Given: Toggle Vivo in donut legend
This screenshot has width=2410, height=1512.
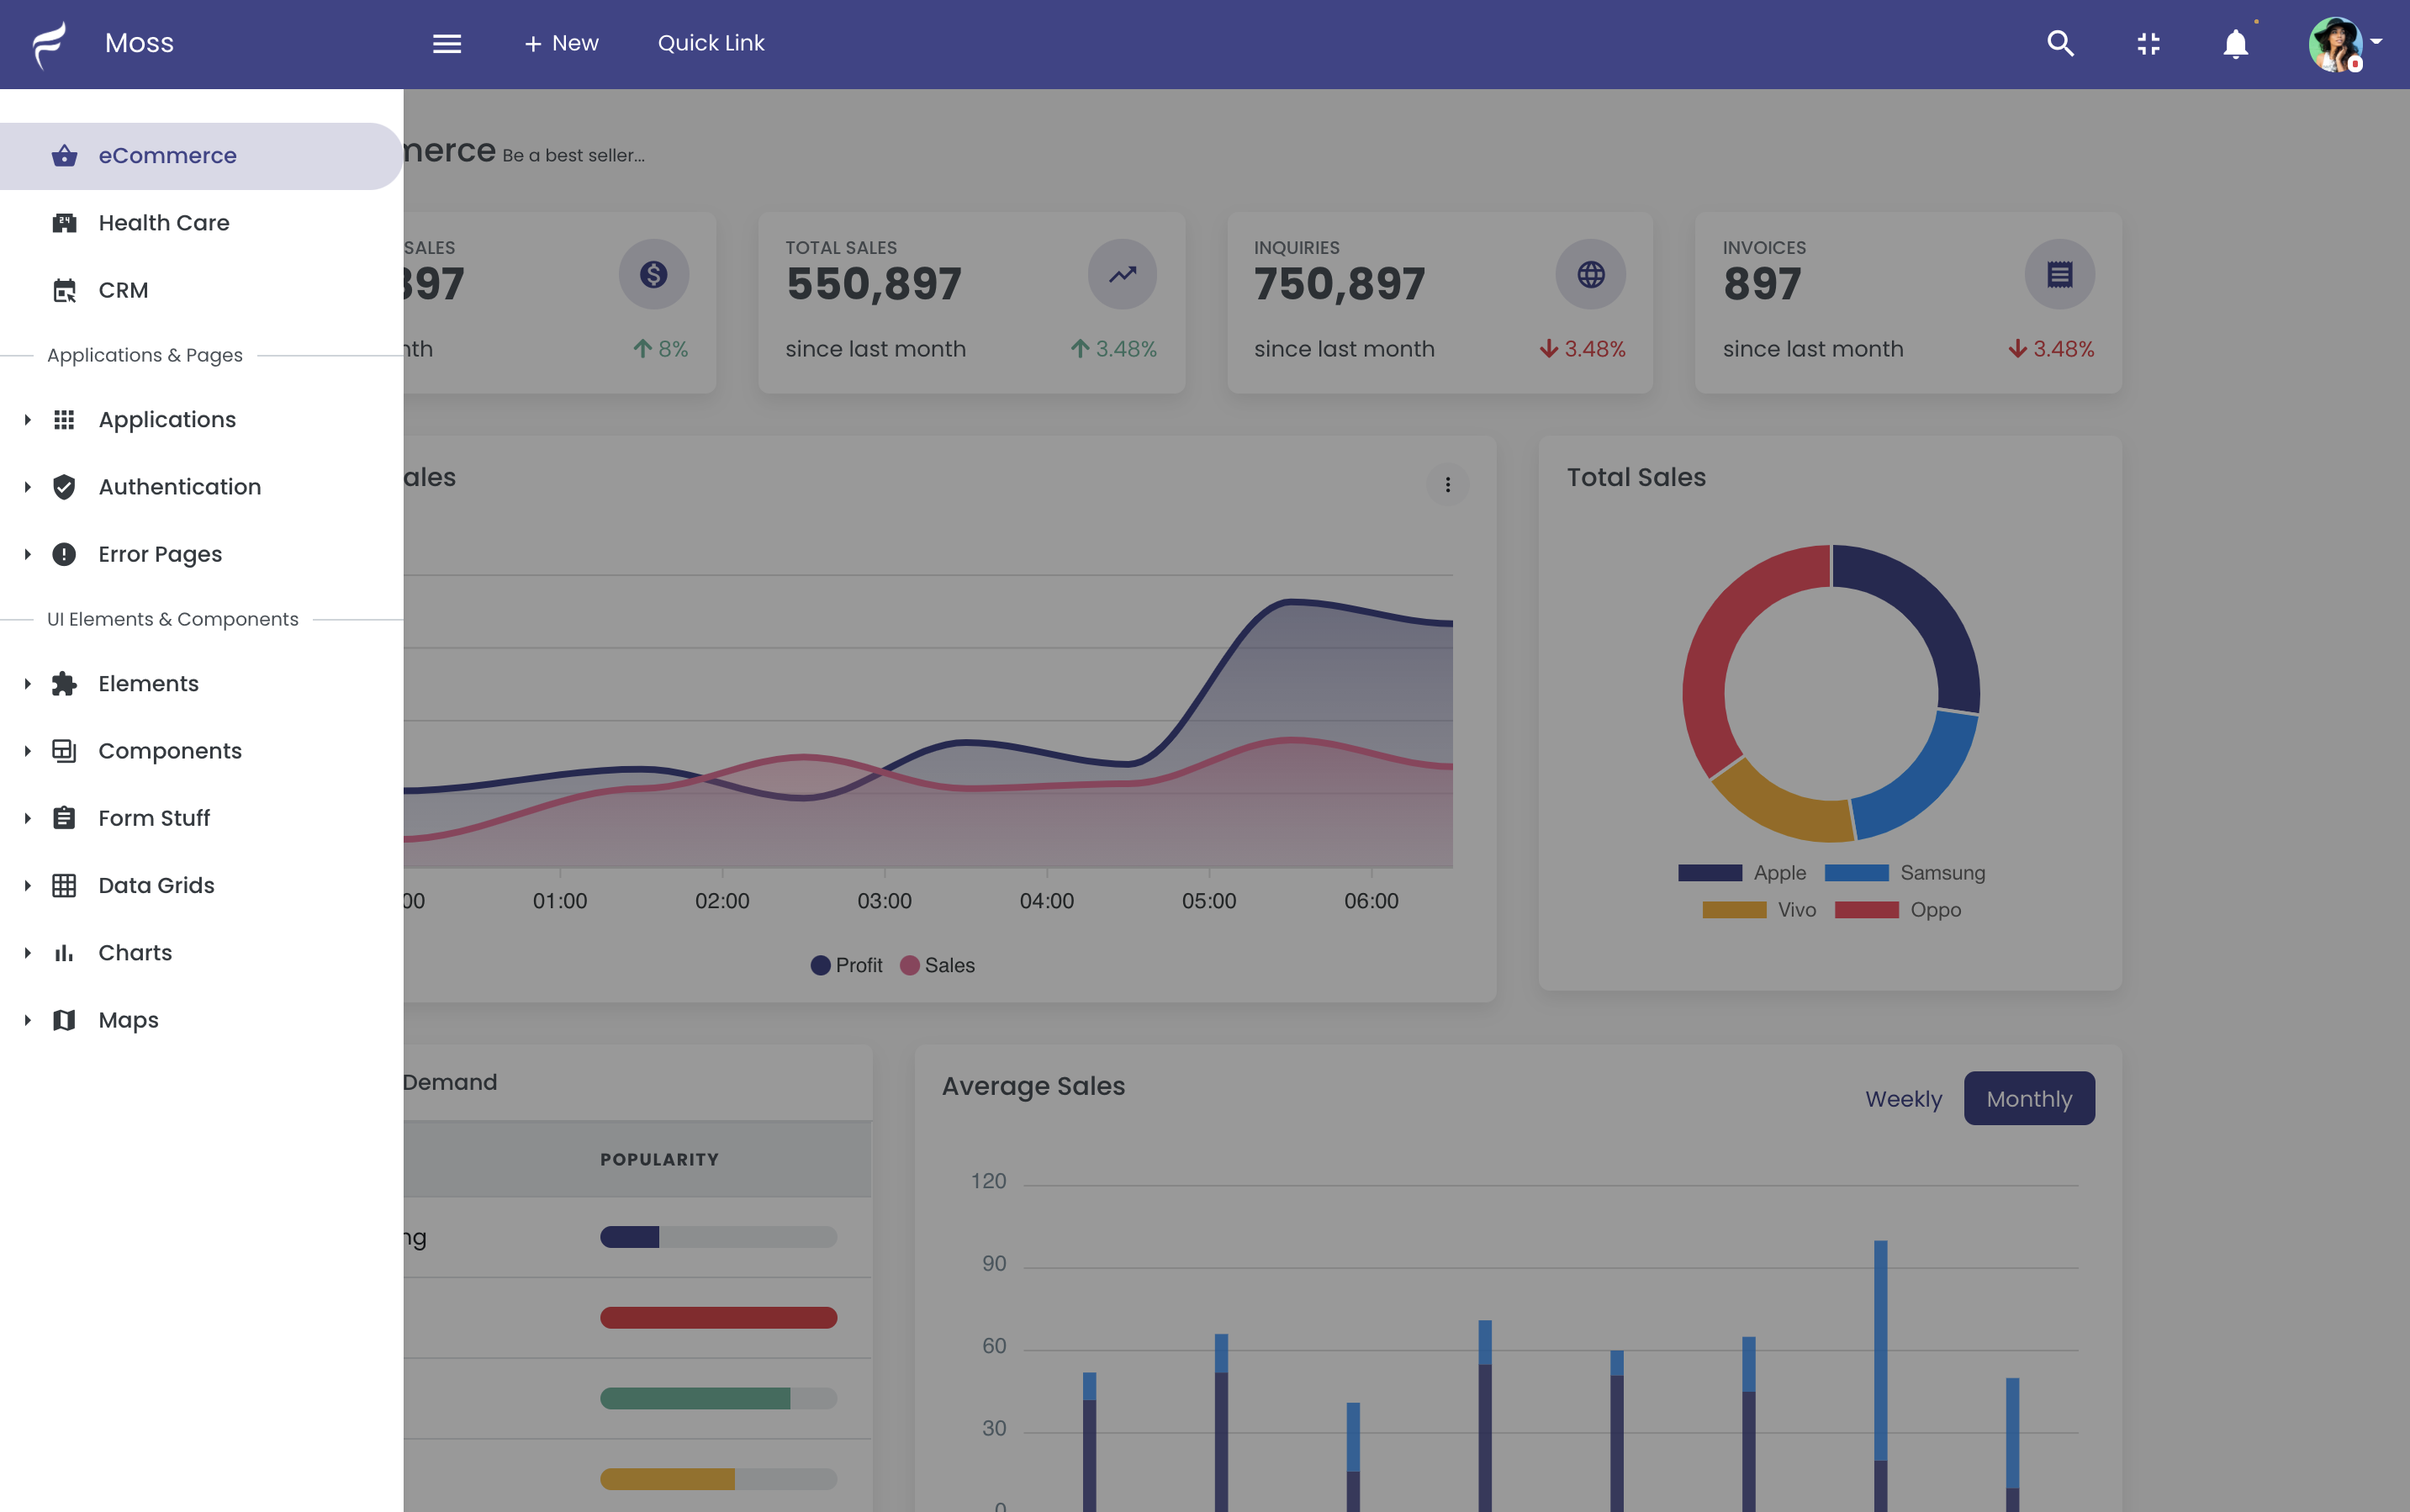Looking at the screenshot, I should 1759,910.
